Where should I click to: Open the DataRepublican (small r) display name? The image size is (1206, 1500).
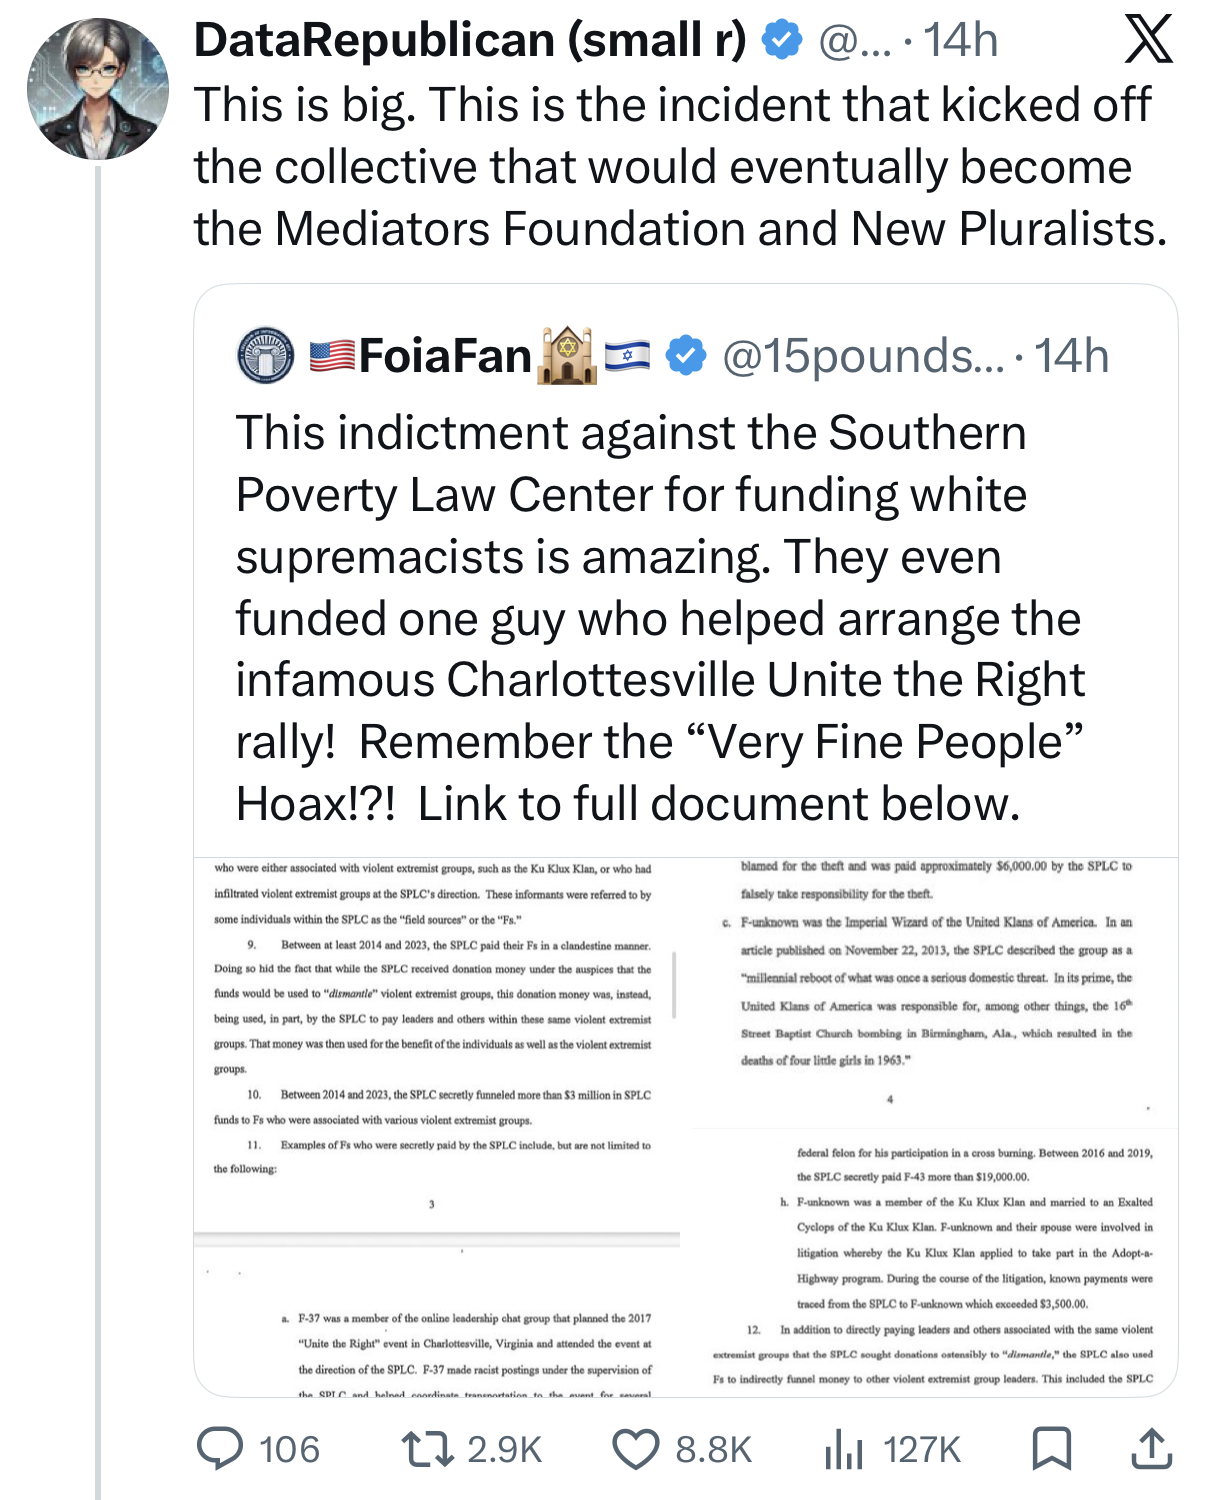pyautogui.click(x=470, y=40)
